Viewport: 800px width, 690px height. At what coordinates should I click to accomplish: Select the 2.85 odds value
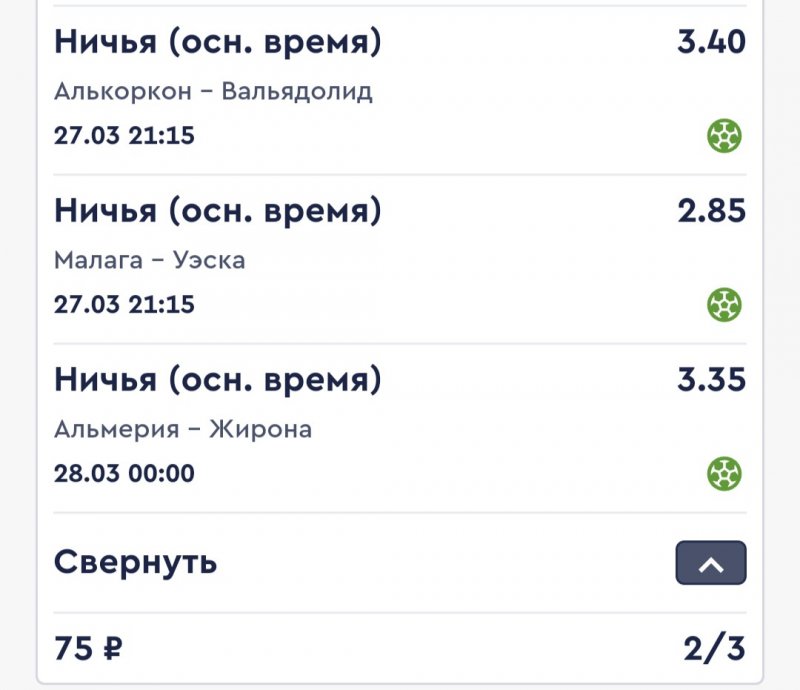tap(711, 212)
